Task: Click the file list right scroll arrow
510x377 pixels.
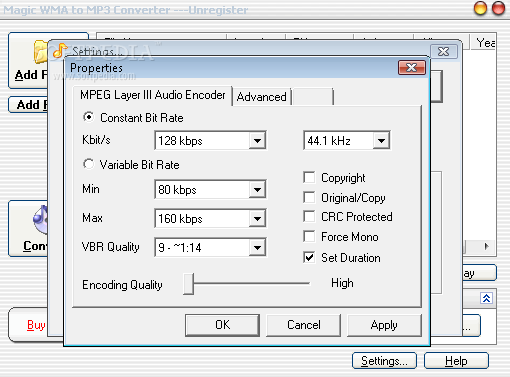Action: (x=486, y=247)
